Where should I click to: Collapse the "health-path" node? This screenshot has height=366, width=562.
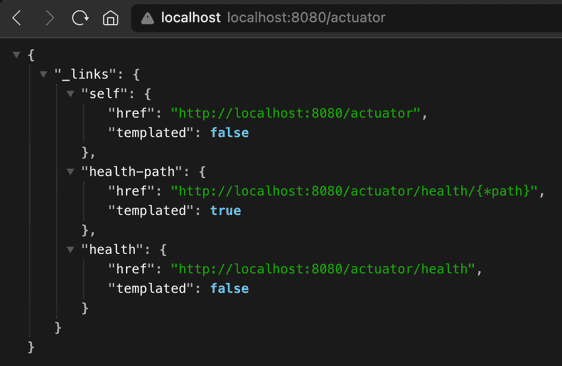(x=71, y=172)
